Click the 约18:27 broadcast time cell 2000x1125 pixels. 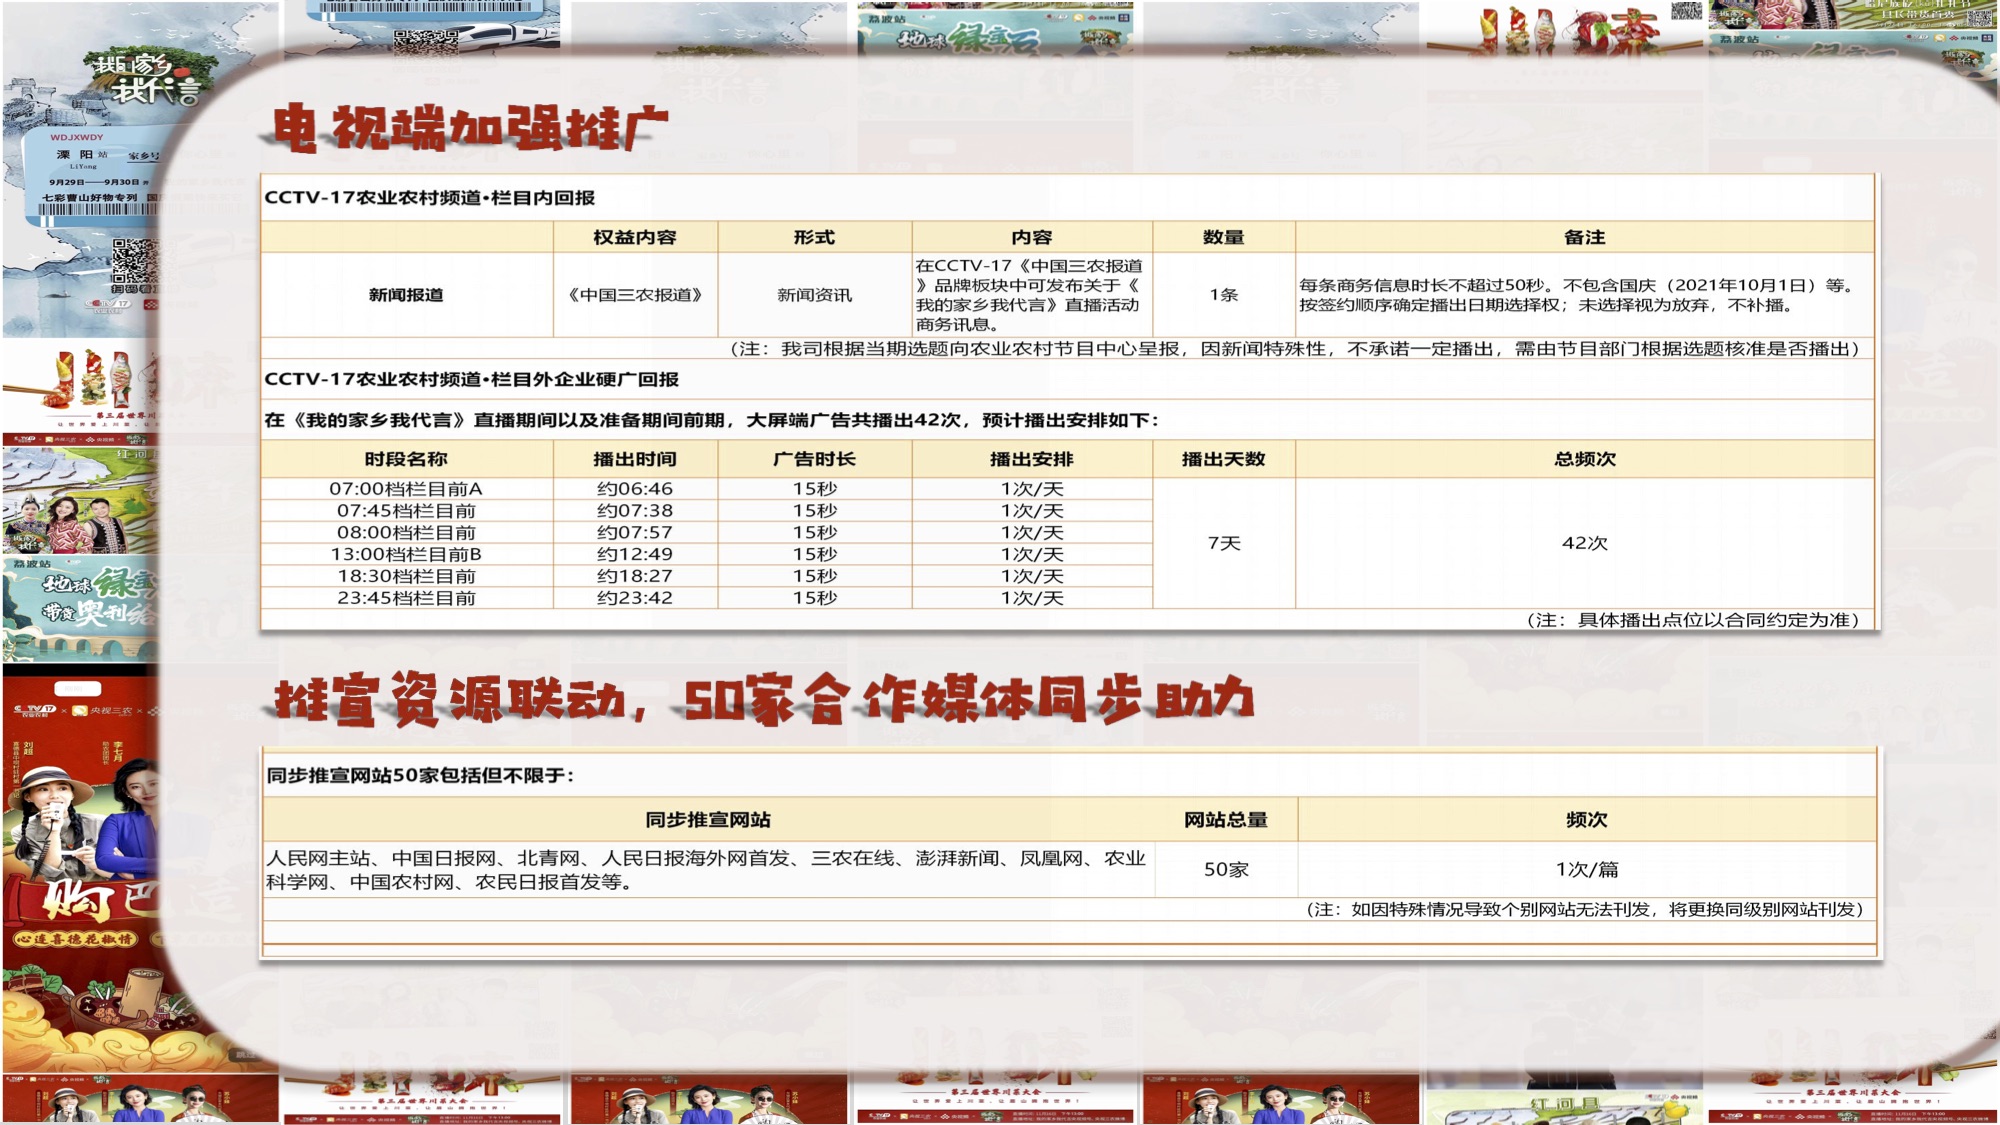635,576
